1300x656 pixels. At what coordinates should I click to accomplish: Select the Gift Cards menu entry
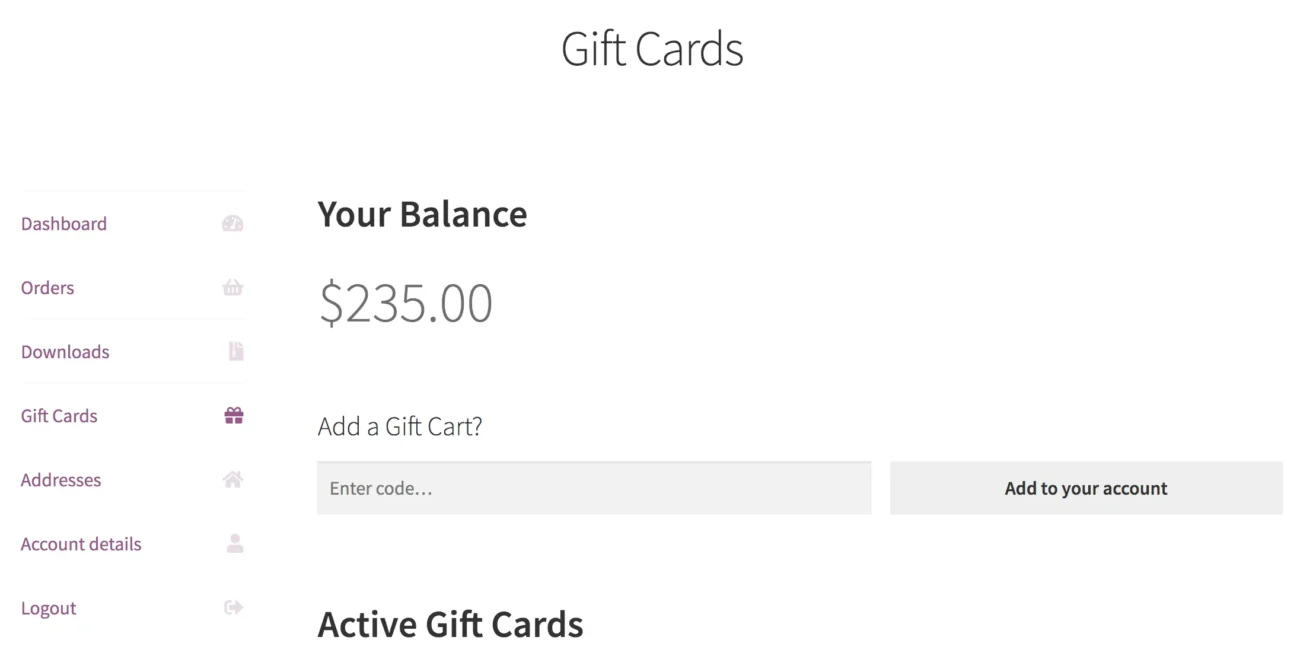coord(58,415)
